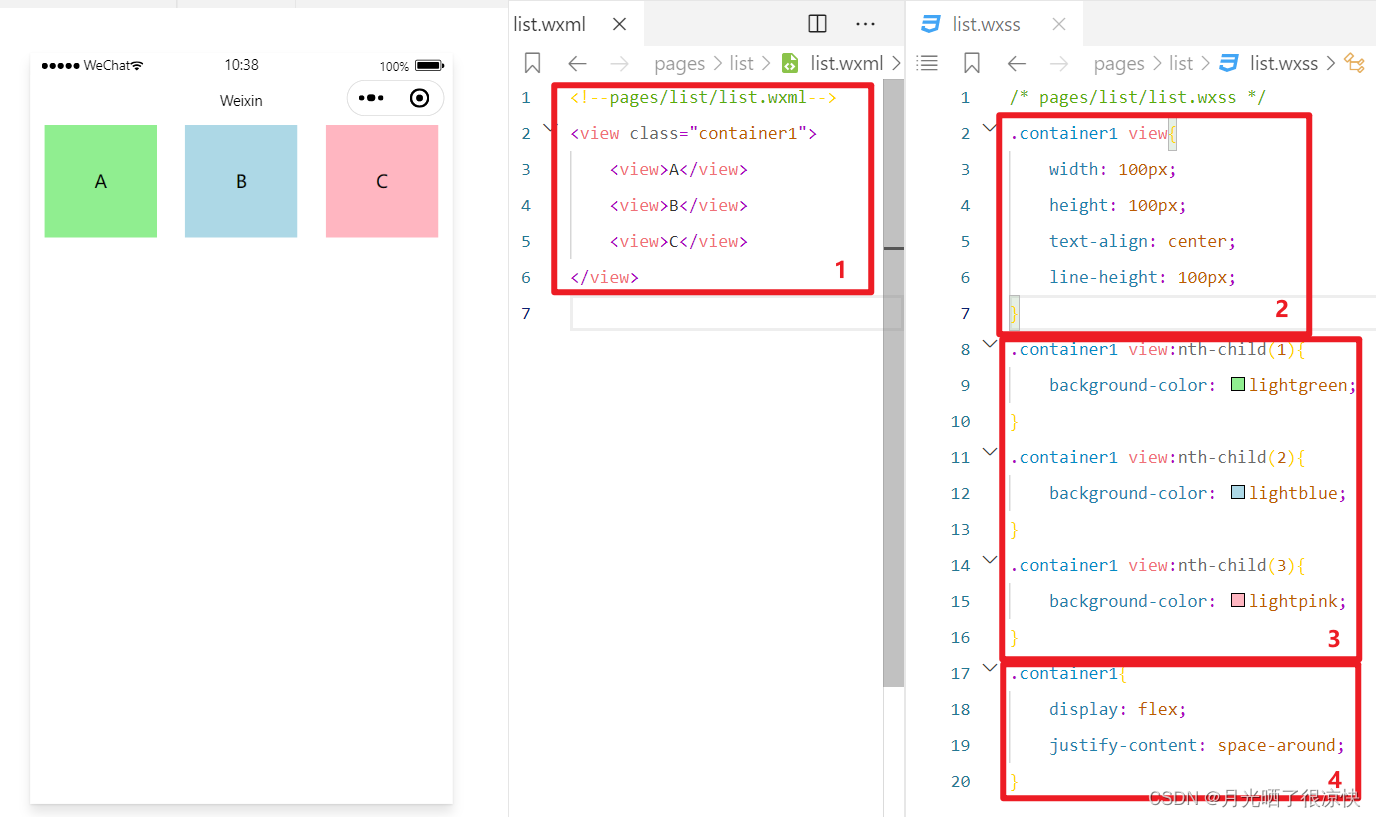Collapse the .container1 view rule on line 2
This screenshot has height=817, width=1376.
[x=989, y=128]
